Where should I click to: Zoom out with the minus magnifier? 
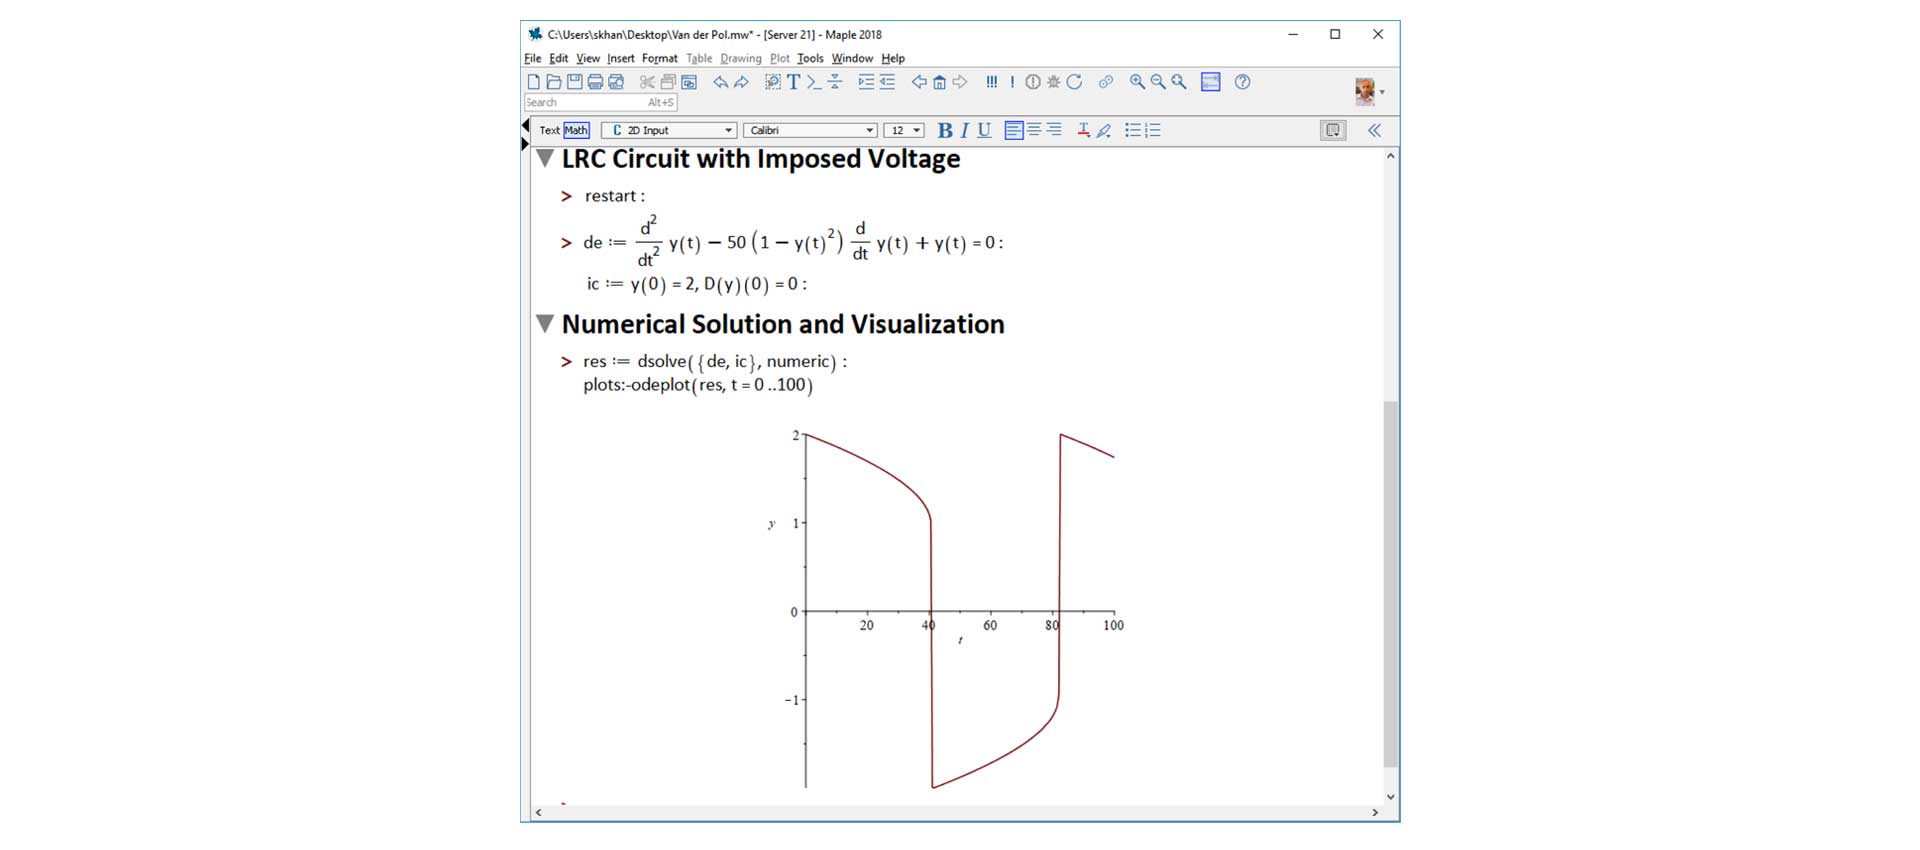pyautogui.click(x=1158, y=82)
